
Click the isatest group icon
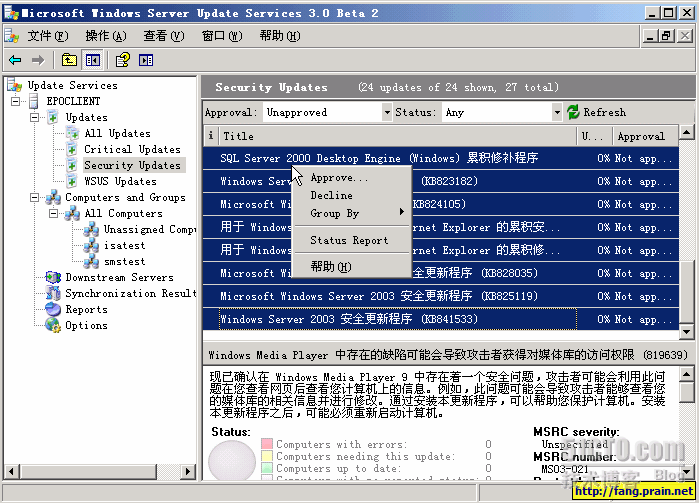(91, 245)
